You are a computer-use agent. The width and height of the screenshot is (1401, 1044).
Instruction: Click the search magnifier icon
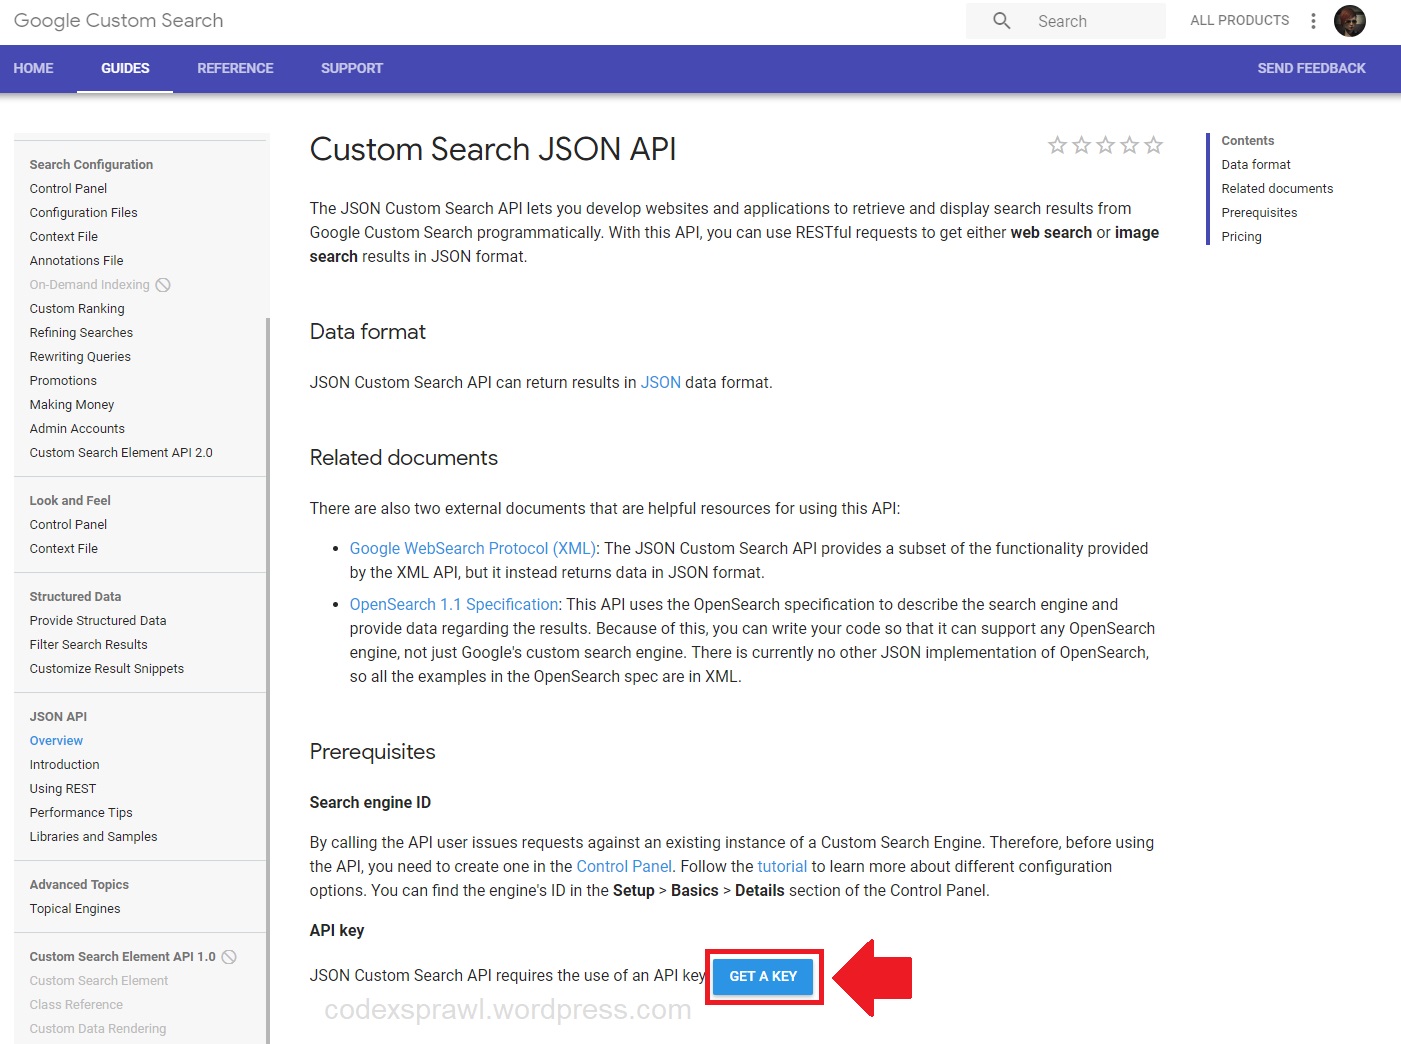(1001, 20)
